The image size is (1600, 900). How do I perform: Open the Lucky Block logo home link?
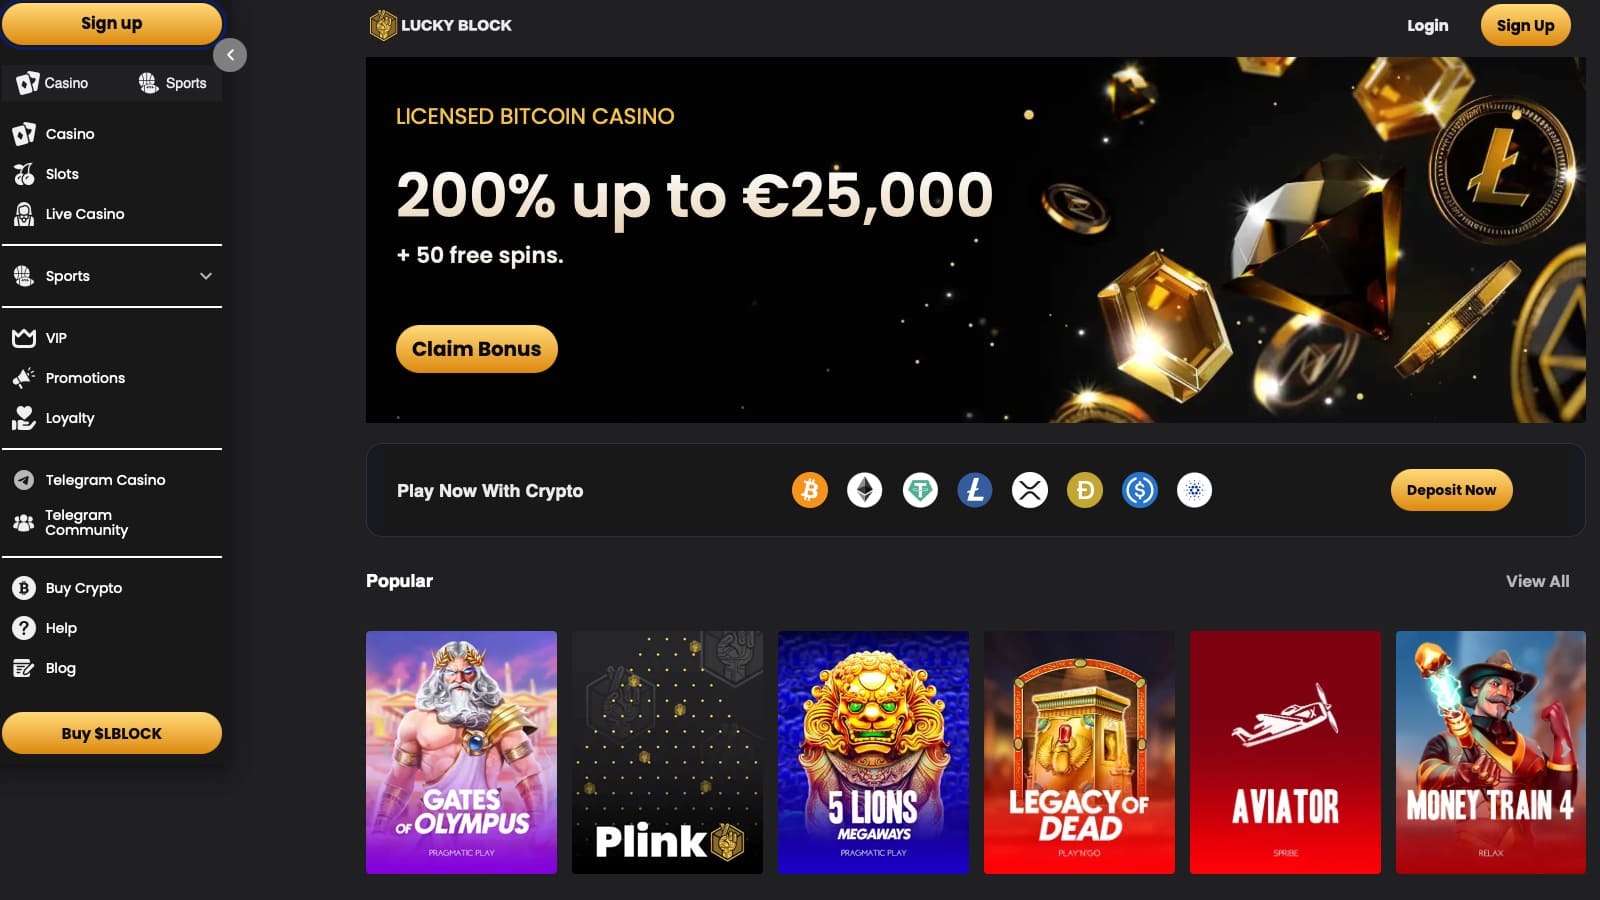pyautogui.click(x=441, y=25)
